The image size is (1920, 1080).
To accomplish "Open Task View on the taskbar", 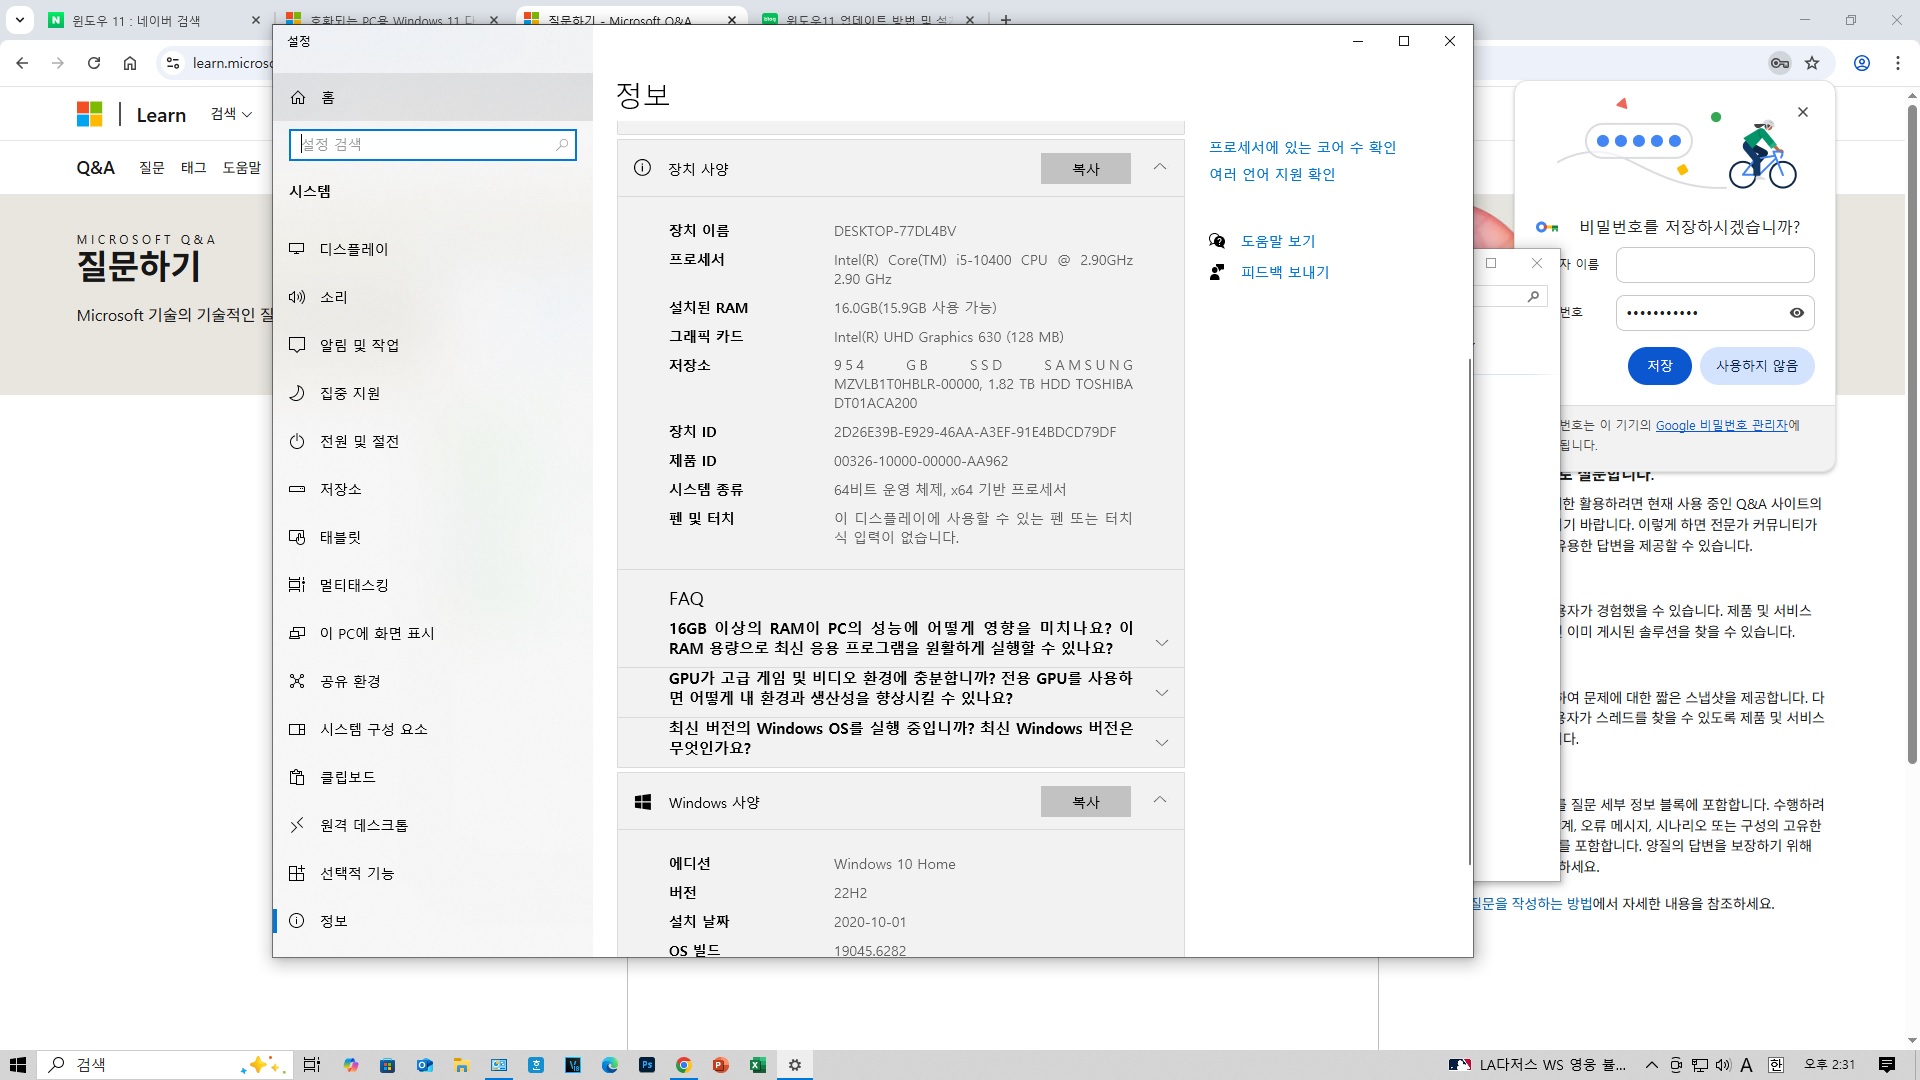I will (x=312, y=1065).
